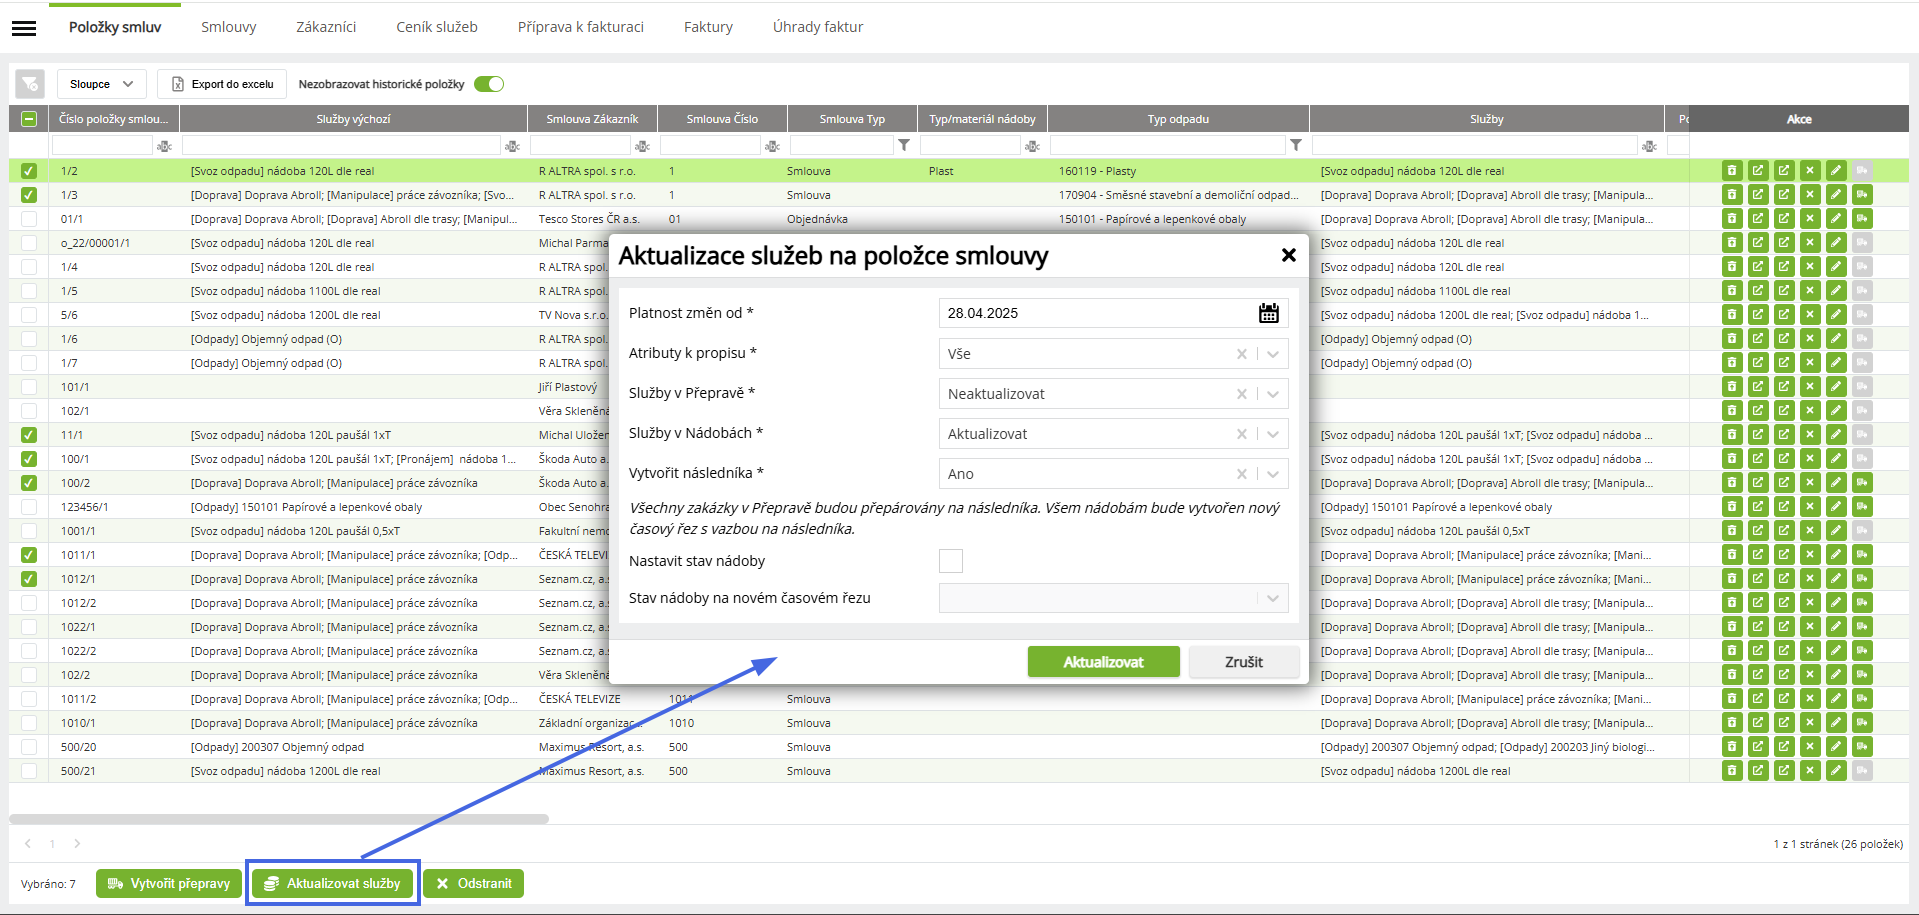Image resolution: width=1919 pixels, height=915 pixels.
Task: Close the Aktualizace služeb dialog
Action: (1289, 255)
